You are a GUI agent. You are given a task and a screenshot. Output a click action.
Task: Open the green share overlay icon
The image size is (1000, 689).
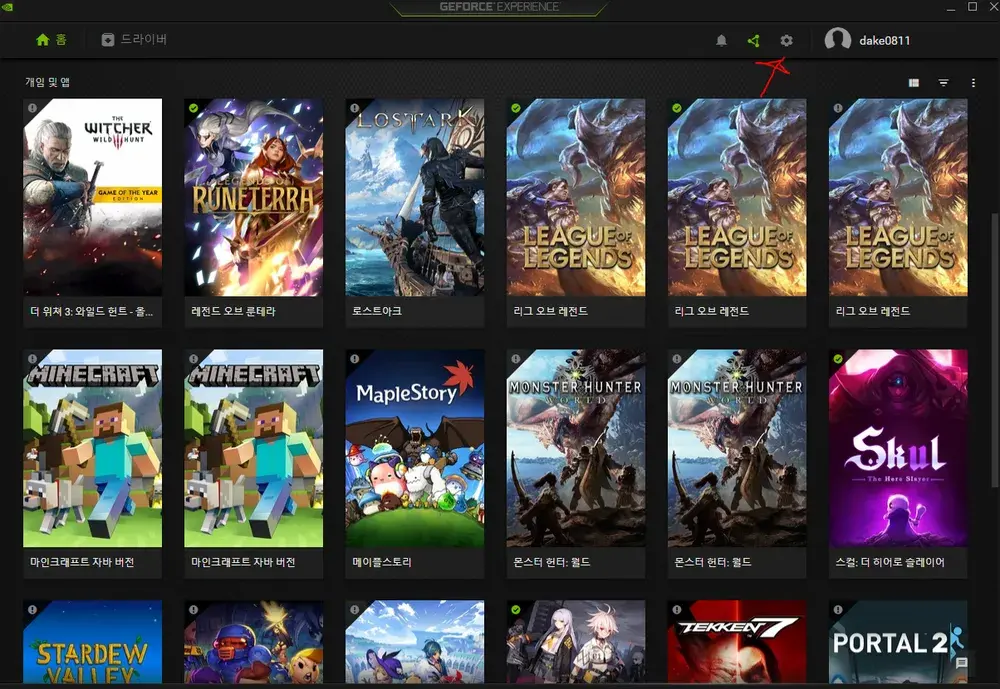click(753, 40)
